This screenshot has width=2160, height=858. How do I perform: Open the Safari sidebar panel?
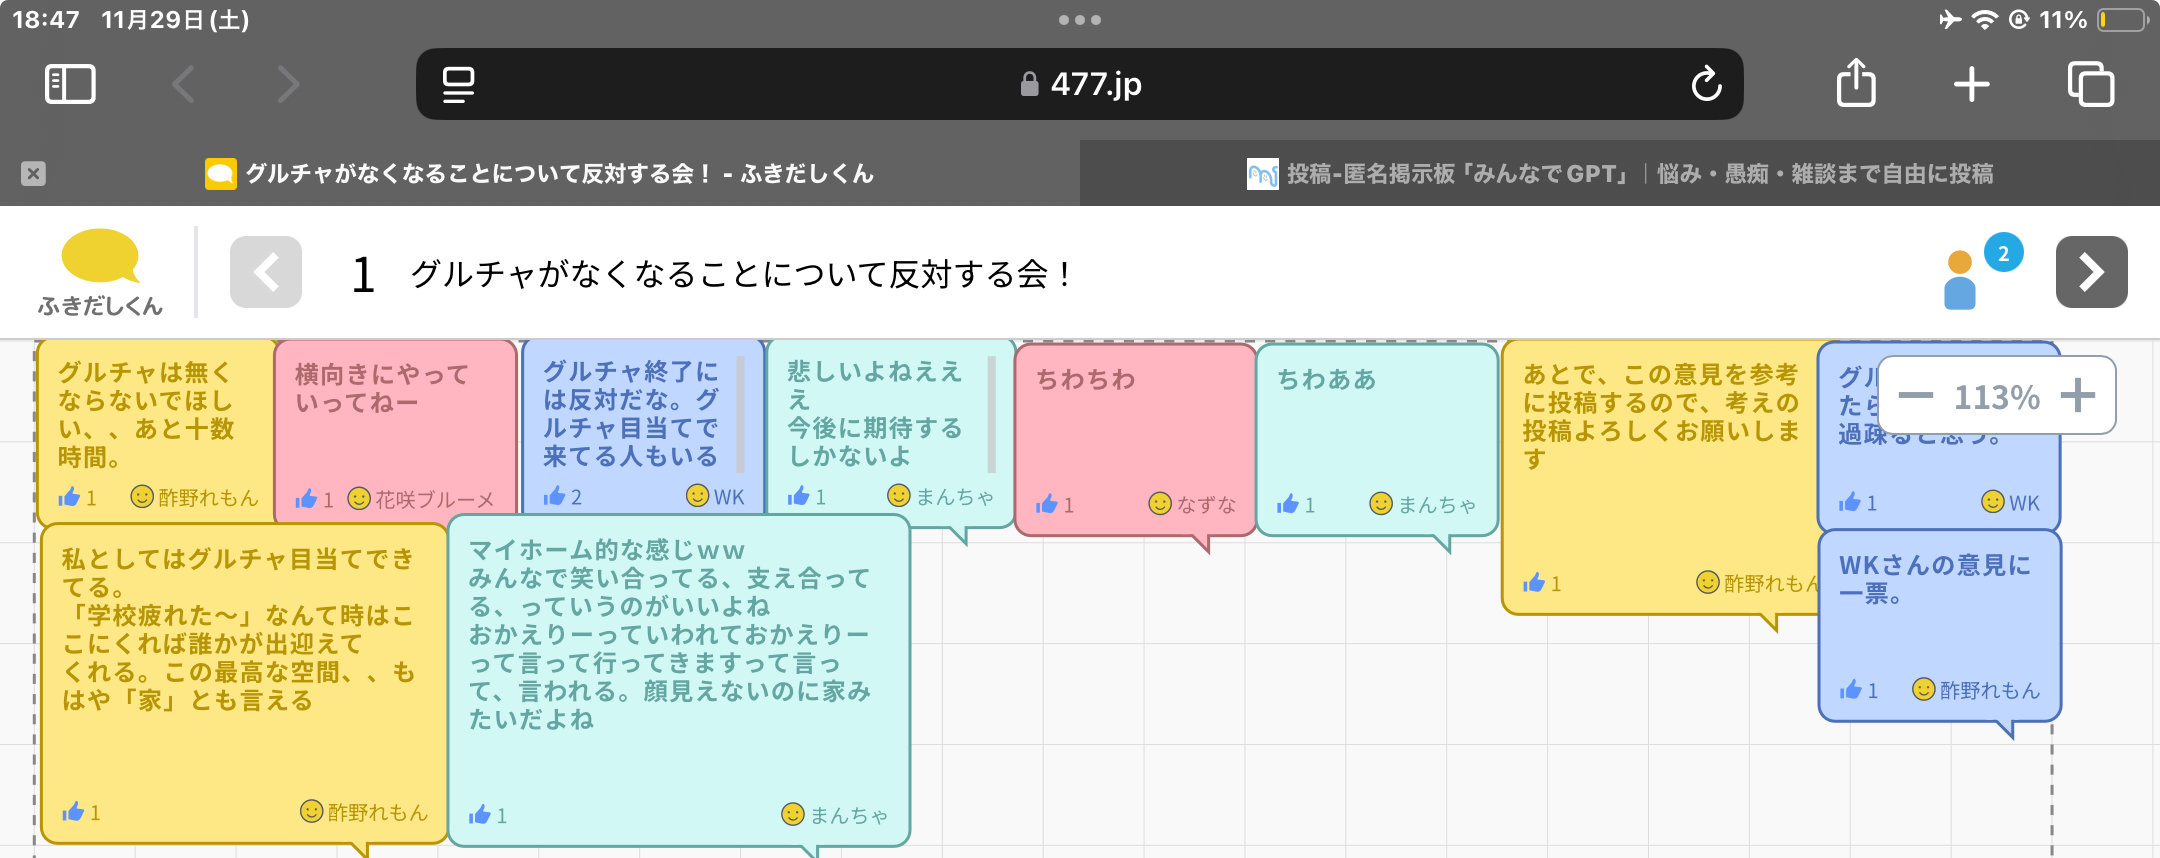pos(70,84)
